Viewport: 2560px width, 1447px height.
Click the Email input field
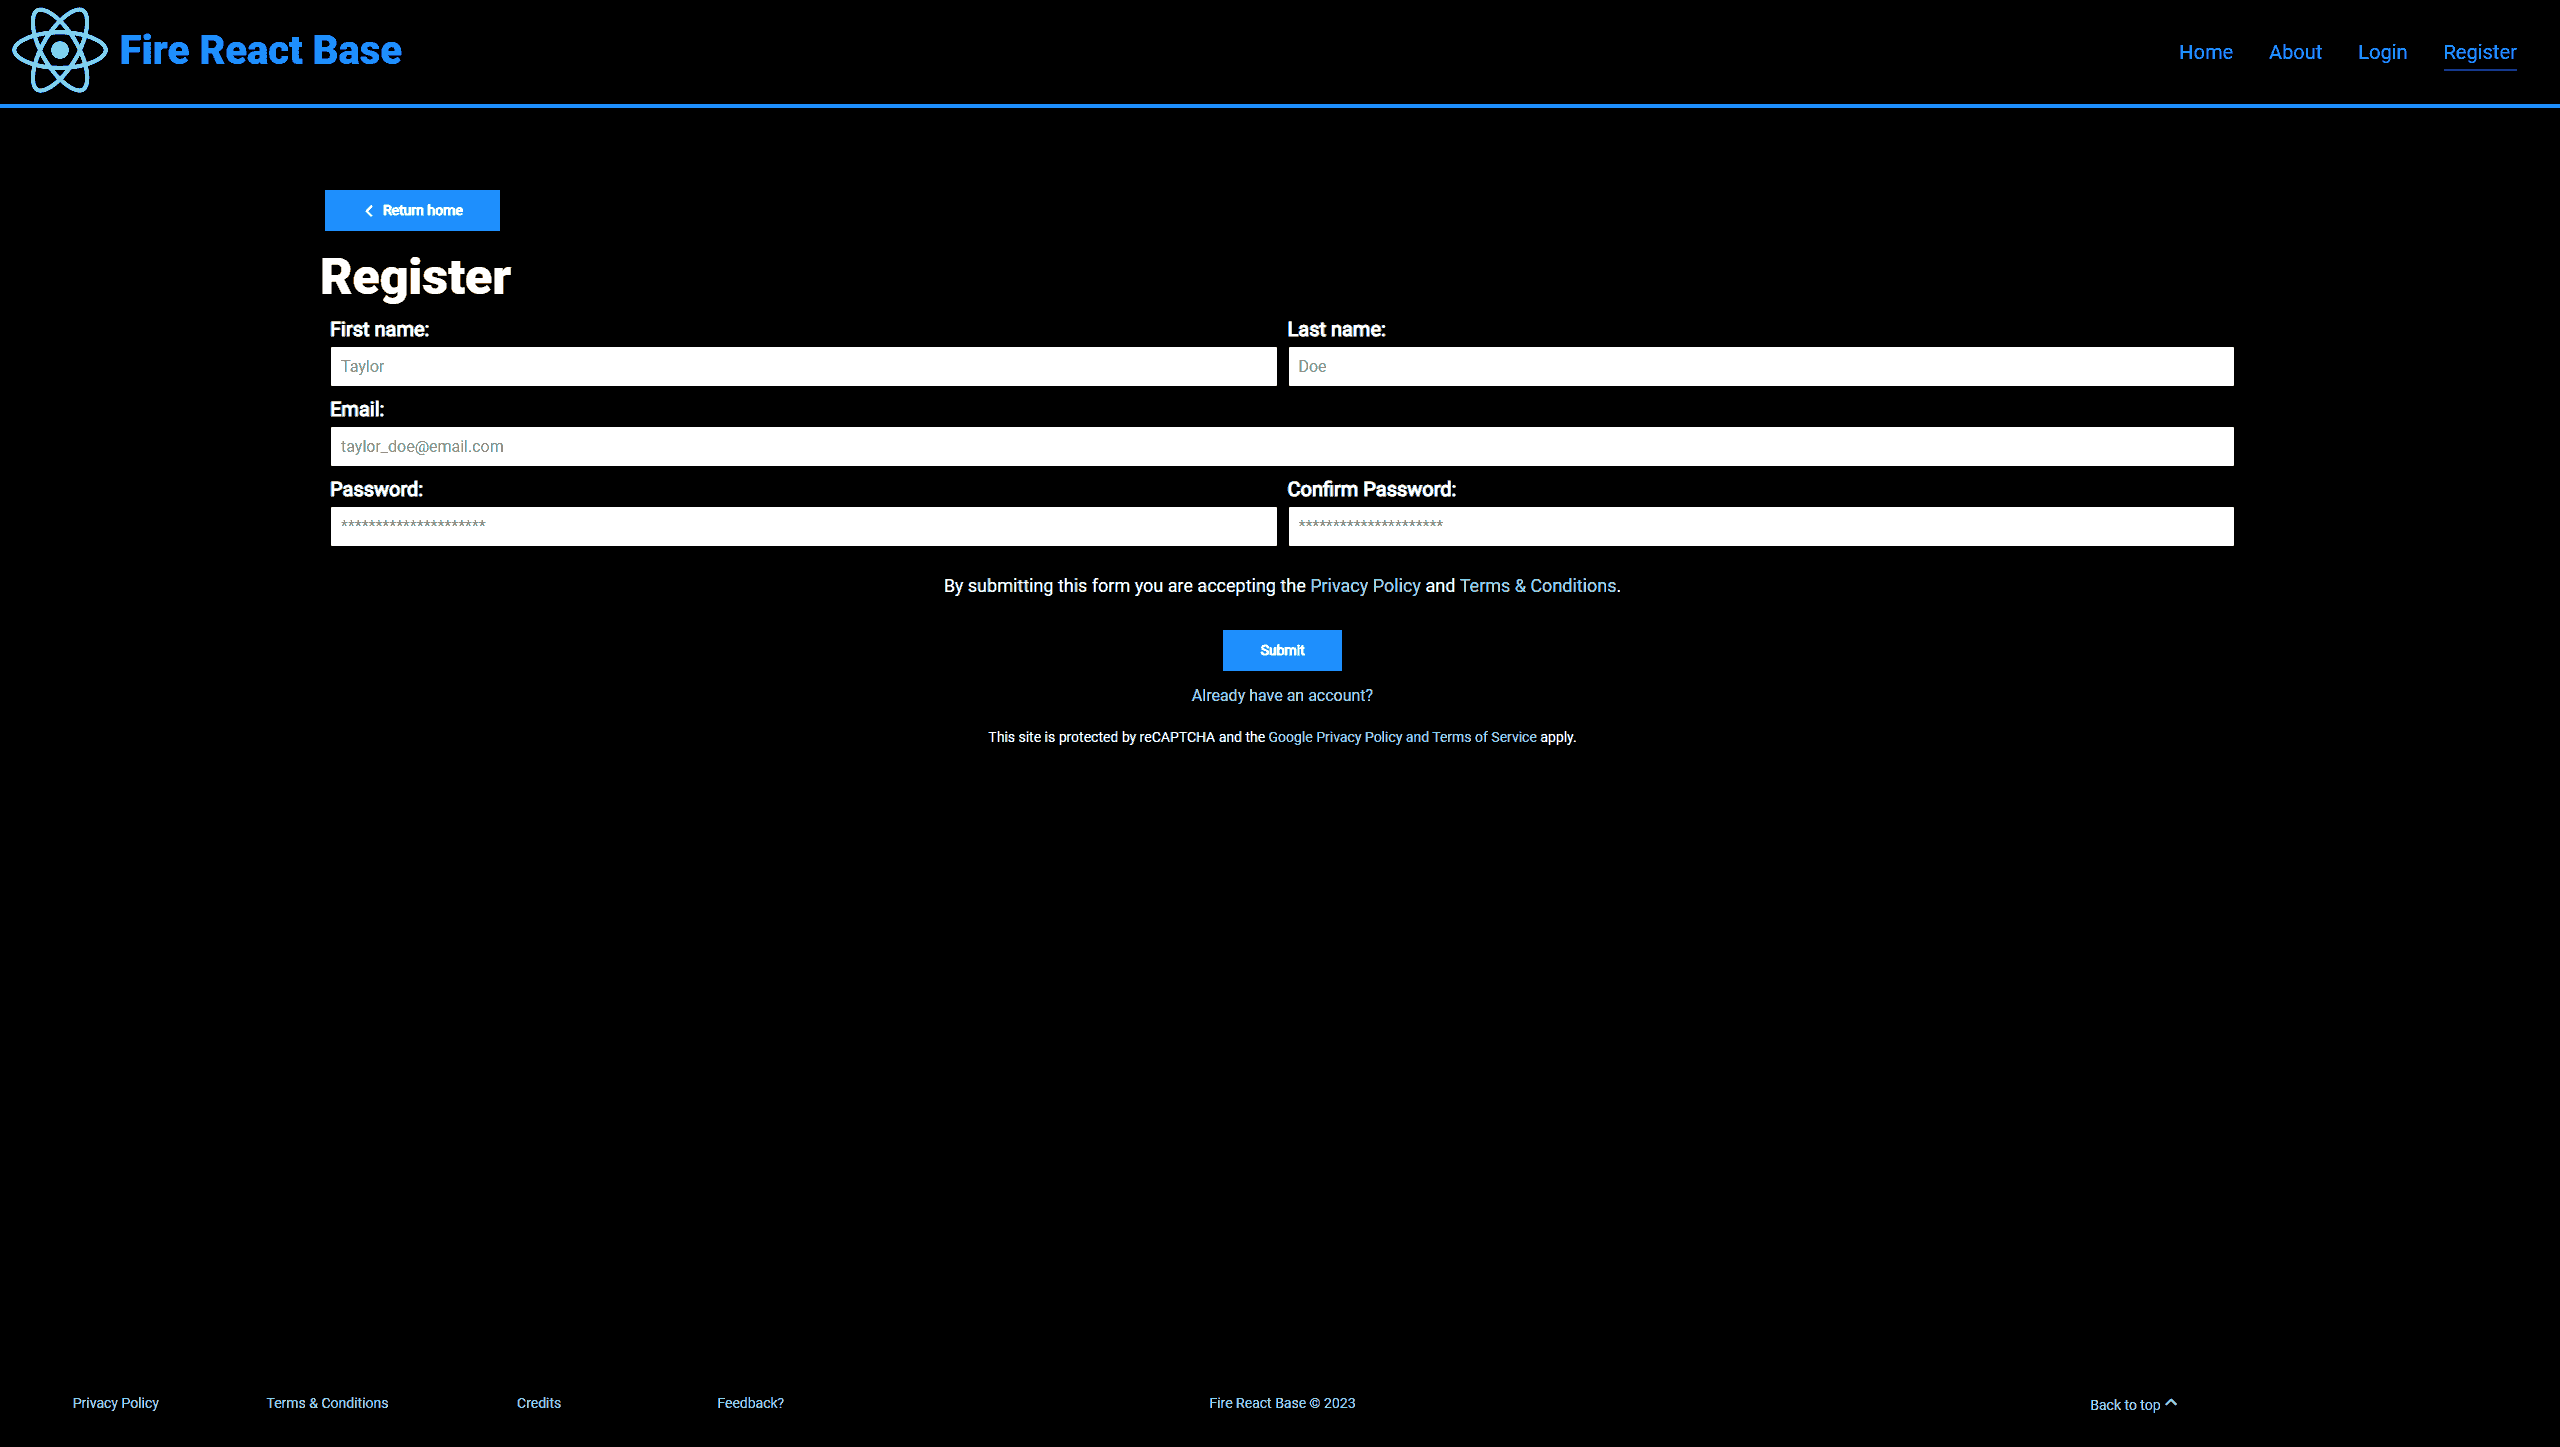(1280, 445)
